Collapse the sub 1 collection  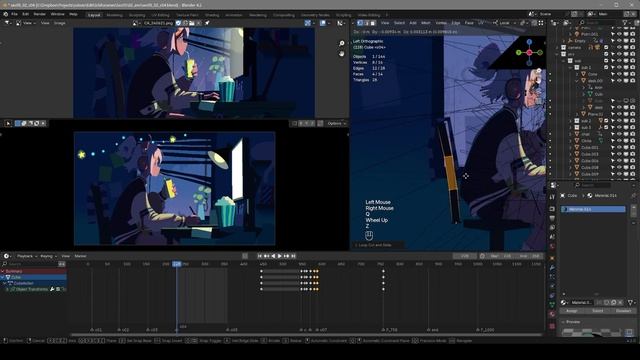pos(571,67)
